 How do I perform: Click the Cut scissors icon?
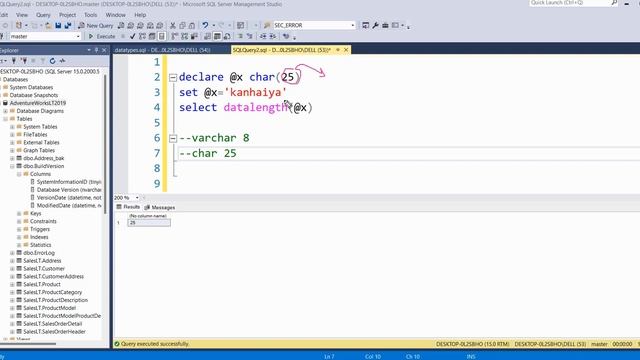coord(173,25)
